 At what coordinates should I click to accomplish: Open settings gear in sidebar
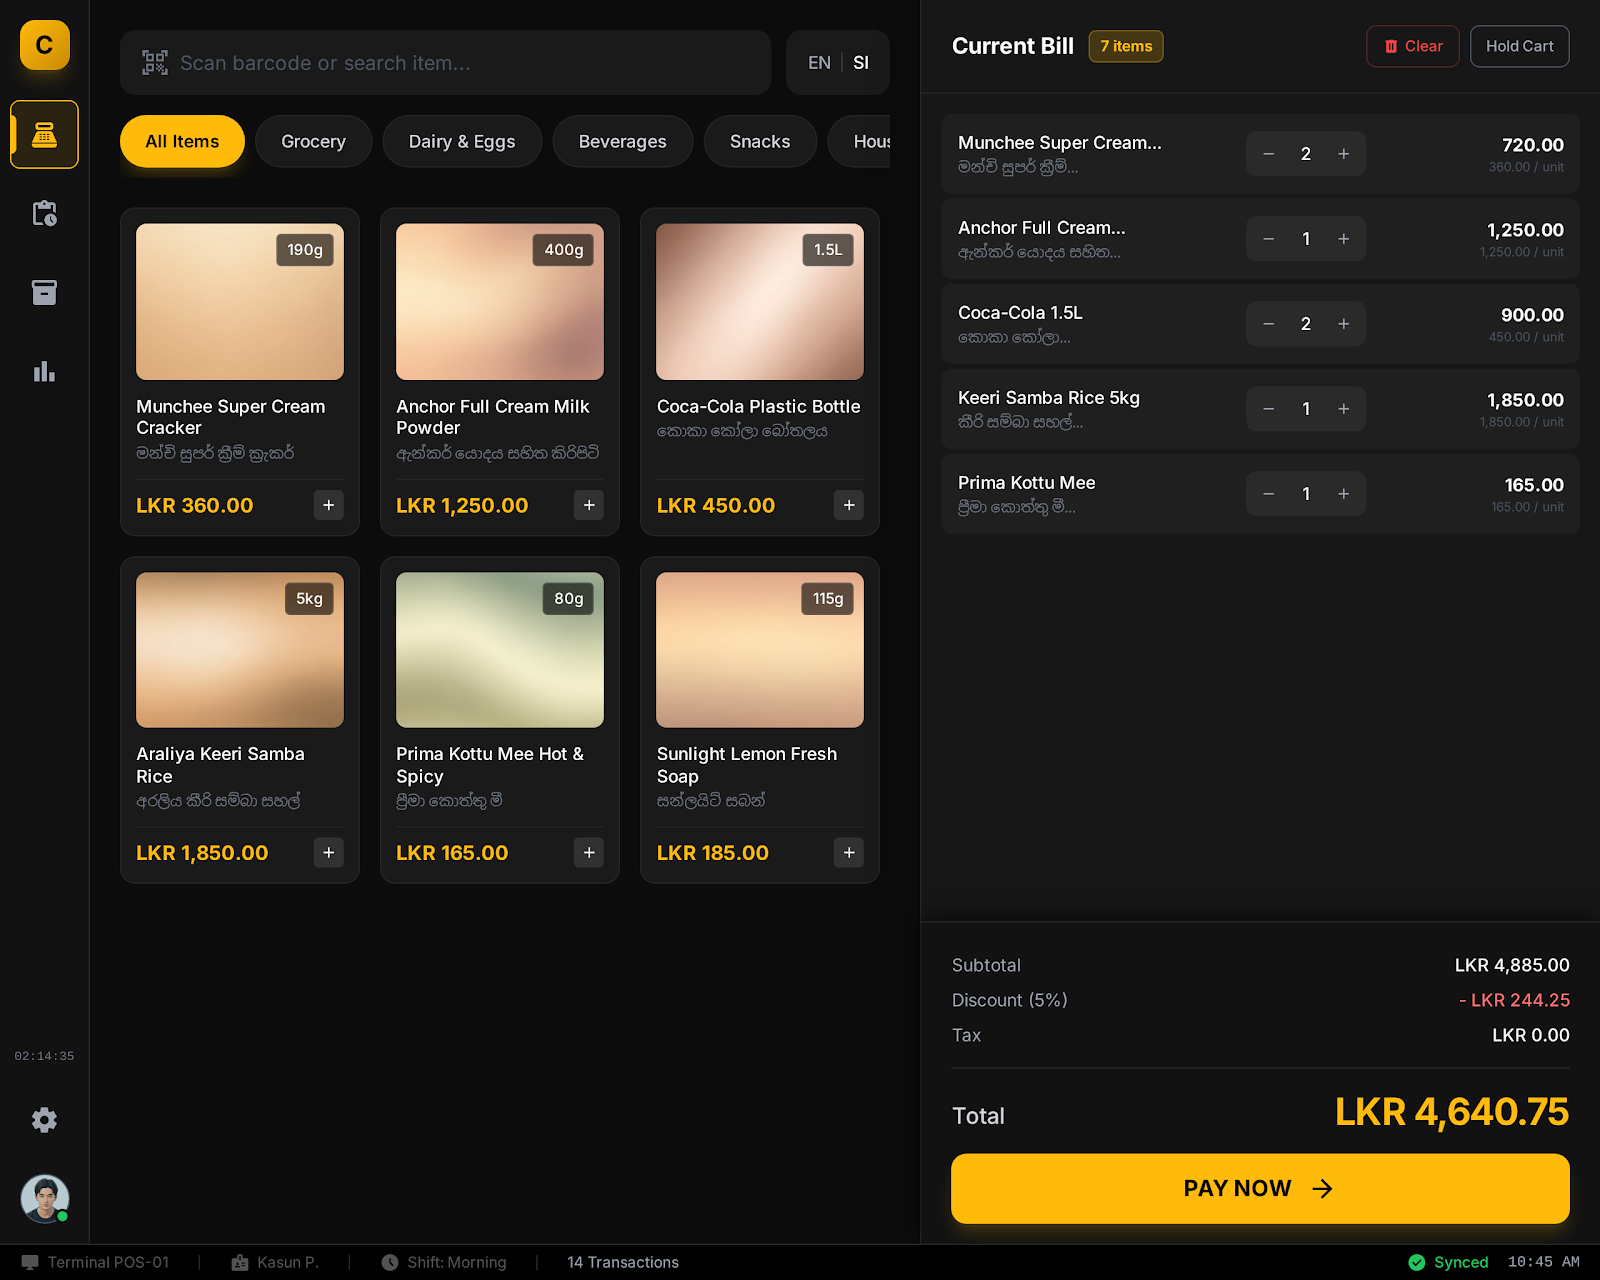click(44, 1120)
